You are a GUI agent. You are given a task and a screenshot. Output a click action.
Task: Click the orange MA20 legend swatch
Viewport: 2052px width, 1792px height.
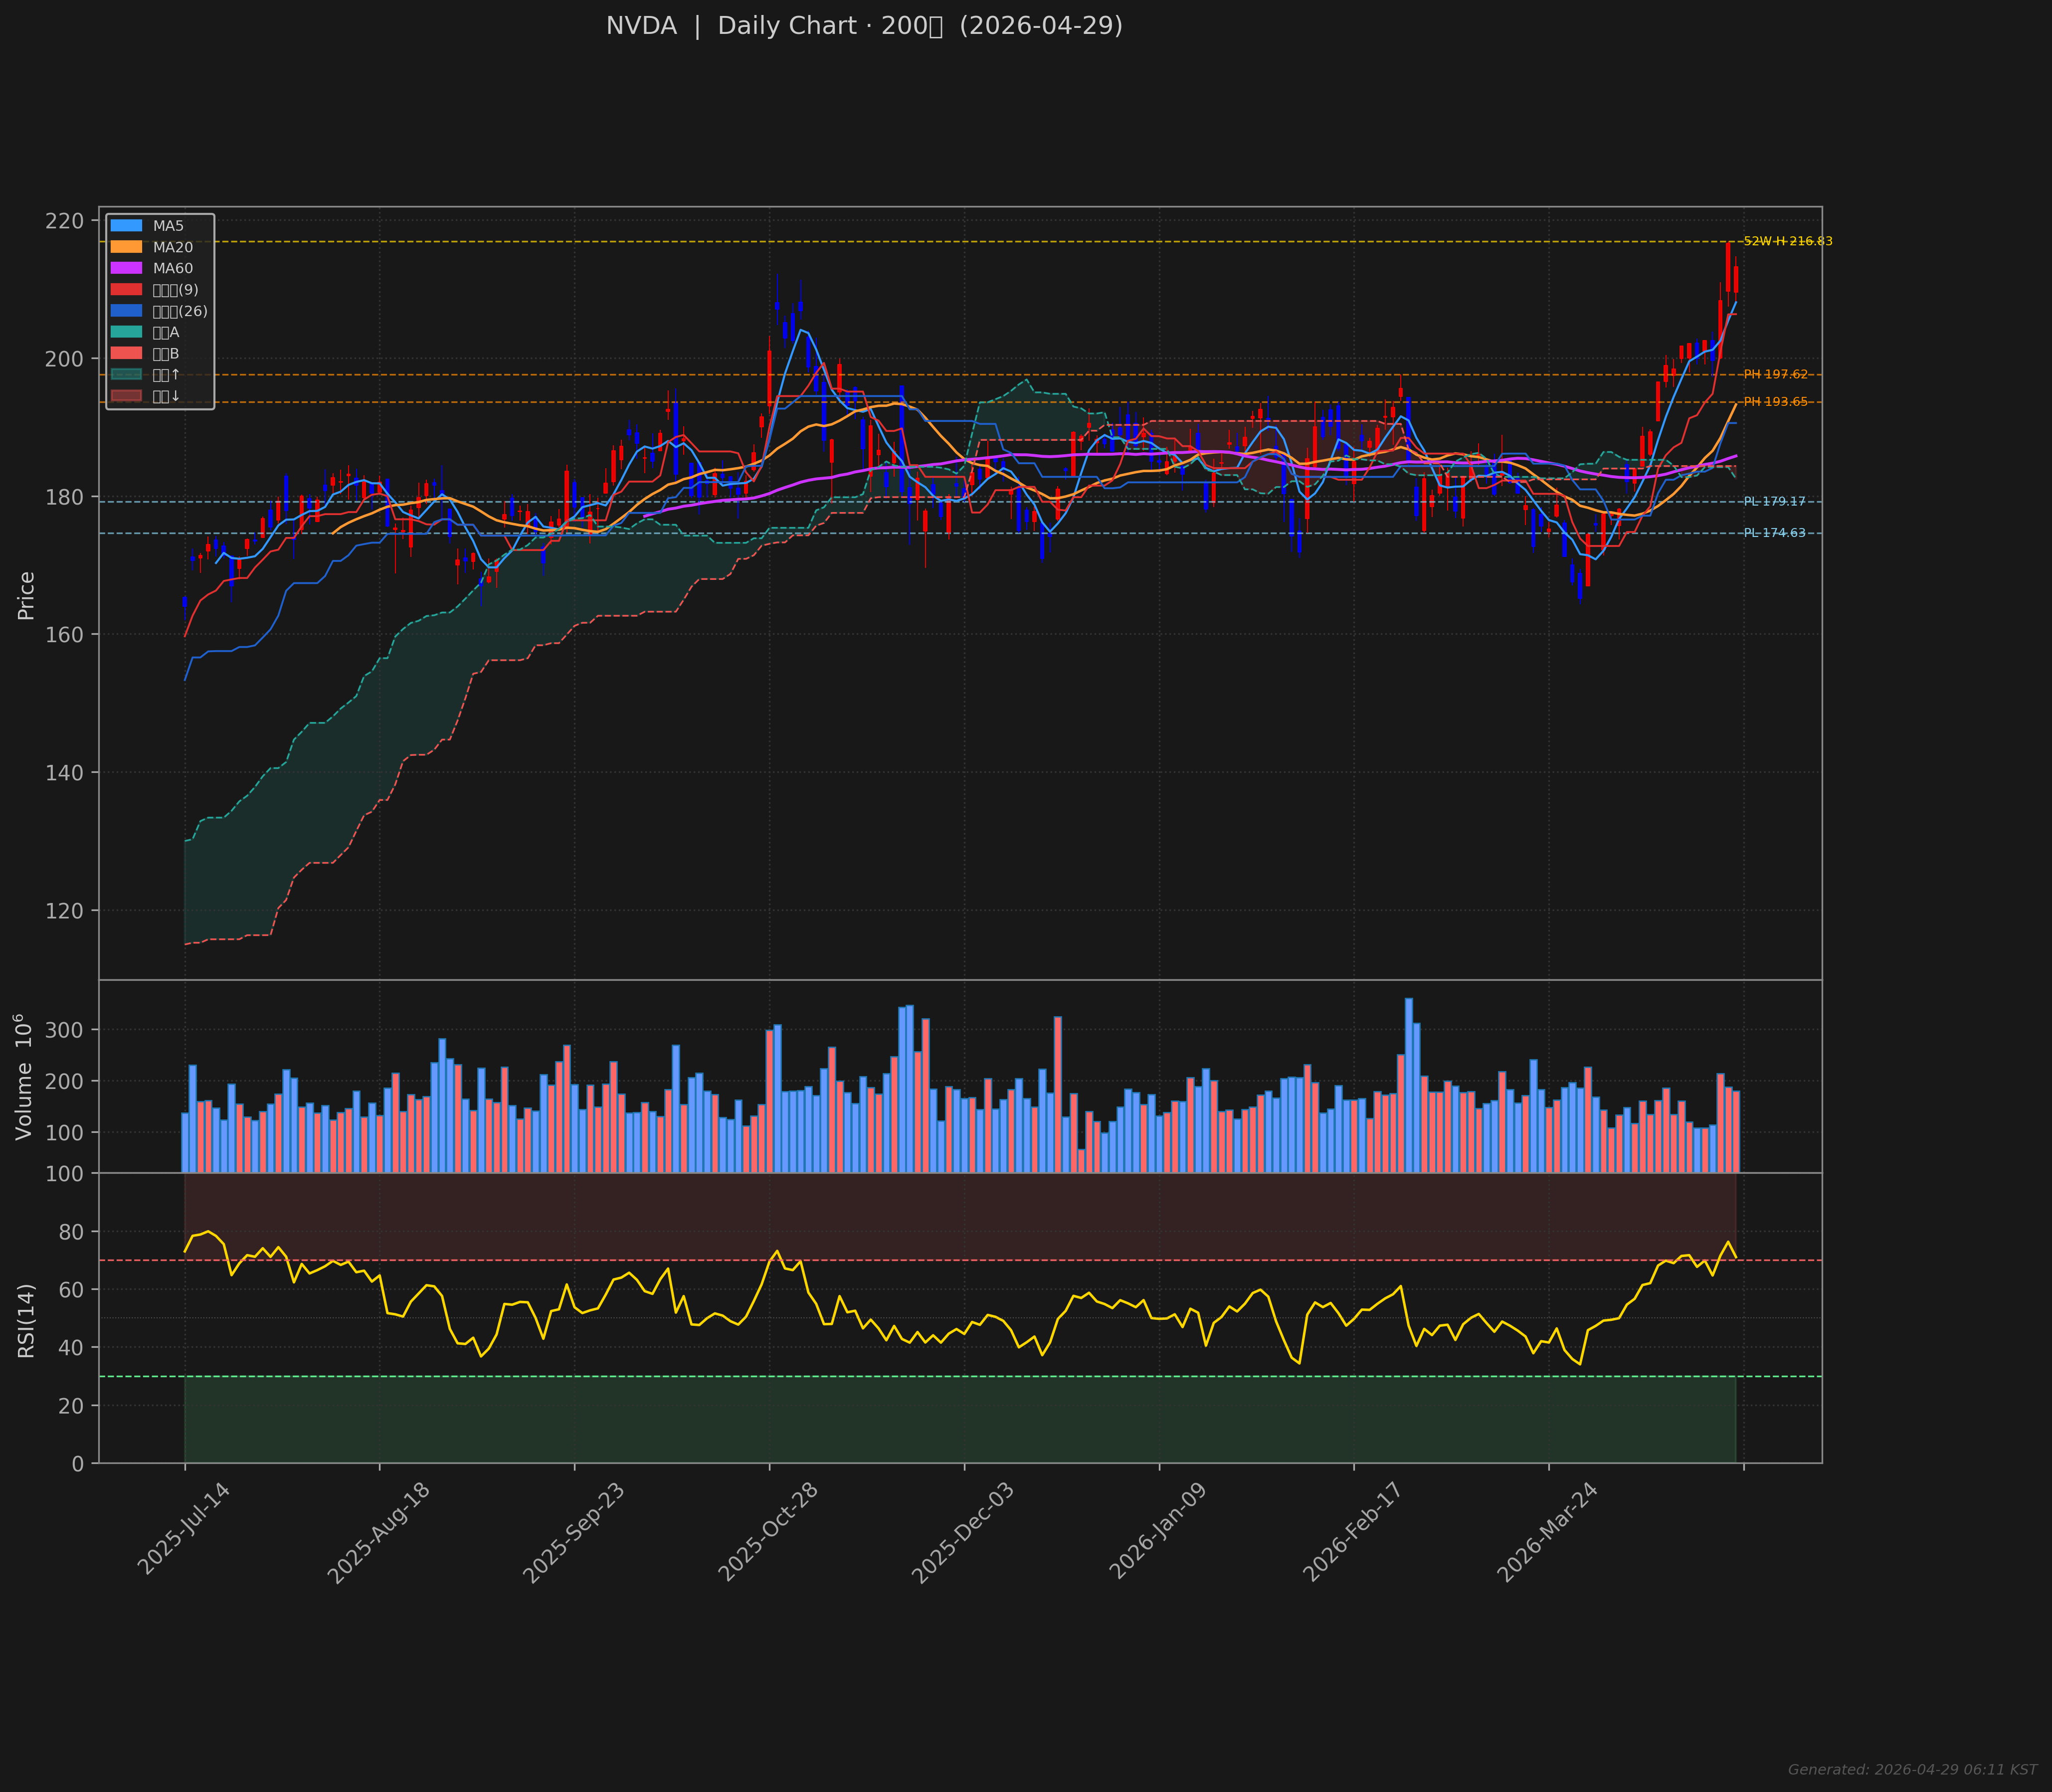[126, 247]
